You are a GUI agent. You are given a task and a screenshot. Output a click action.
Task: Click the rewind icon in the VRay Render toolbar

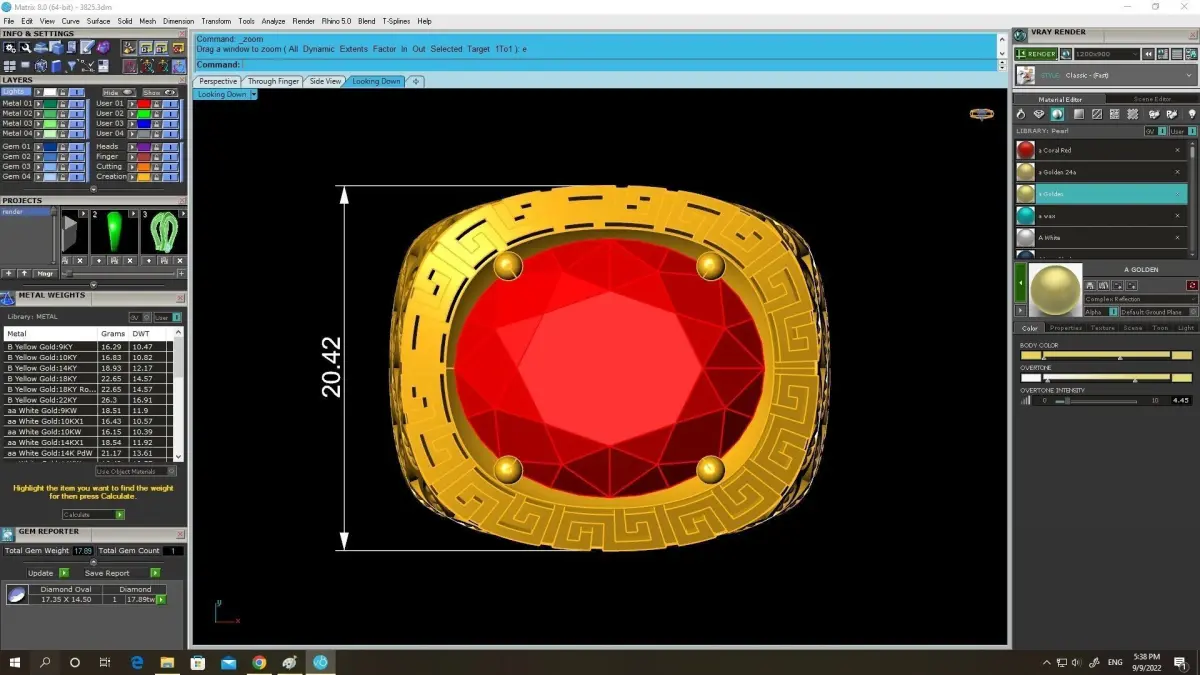pos(1148,54)
